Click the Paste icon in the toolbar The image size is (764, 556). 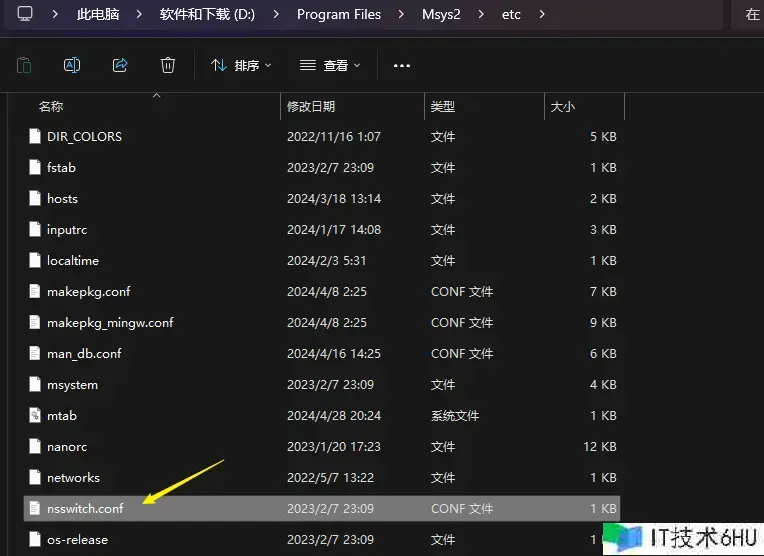click(24, 65)
